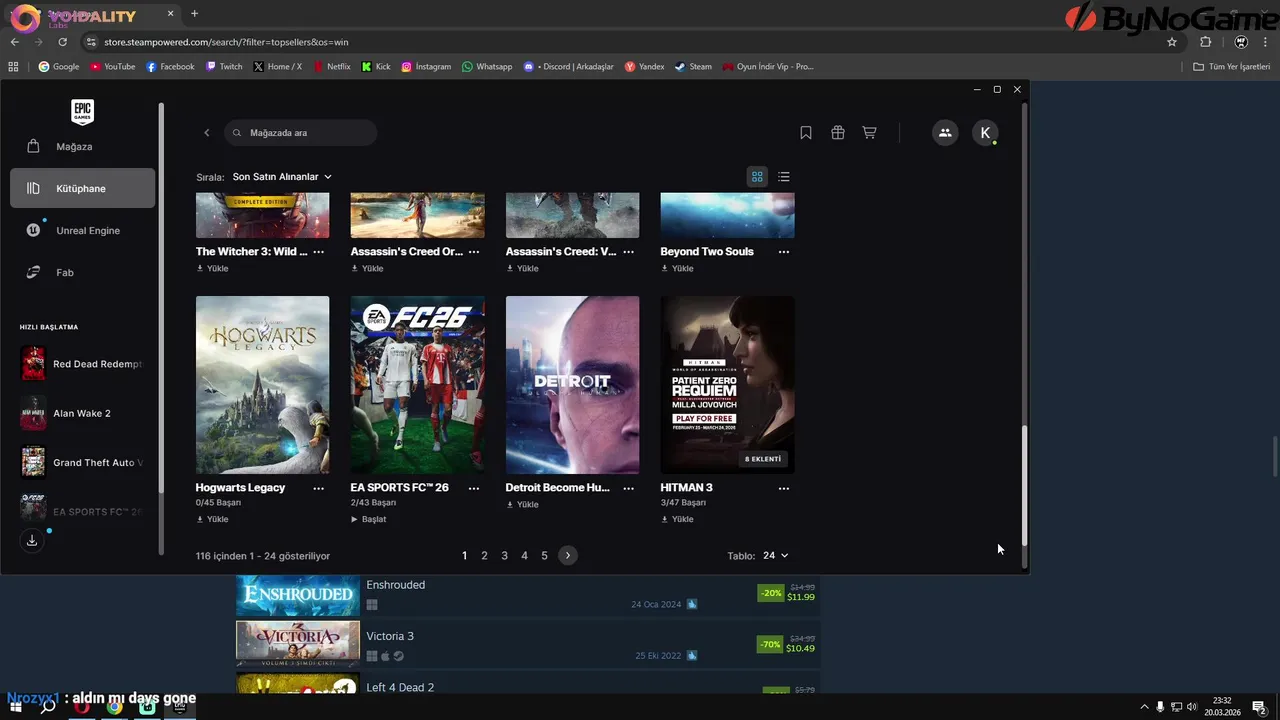1280x720 pixels.
Task: Open Victoria 3 in Steam results
Action: pos(528,645)
